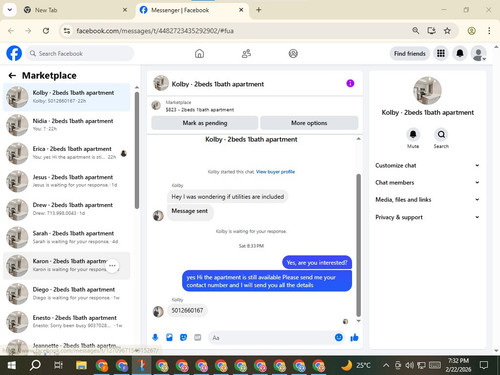
Task: Open the Chrome three-dot menu
Action: (489, 31)
